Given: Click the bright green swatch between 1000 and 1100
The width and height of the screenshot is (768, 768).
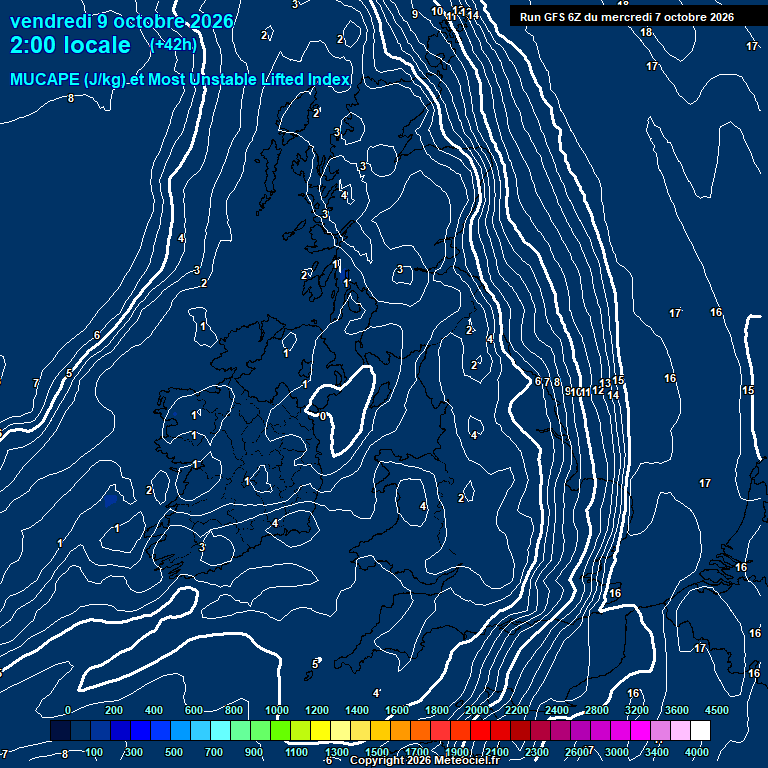Looking at the screenshot, I should point(281,730).
